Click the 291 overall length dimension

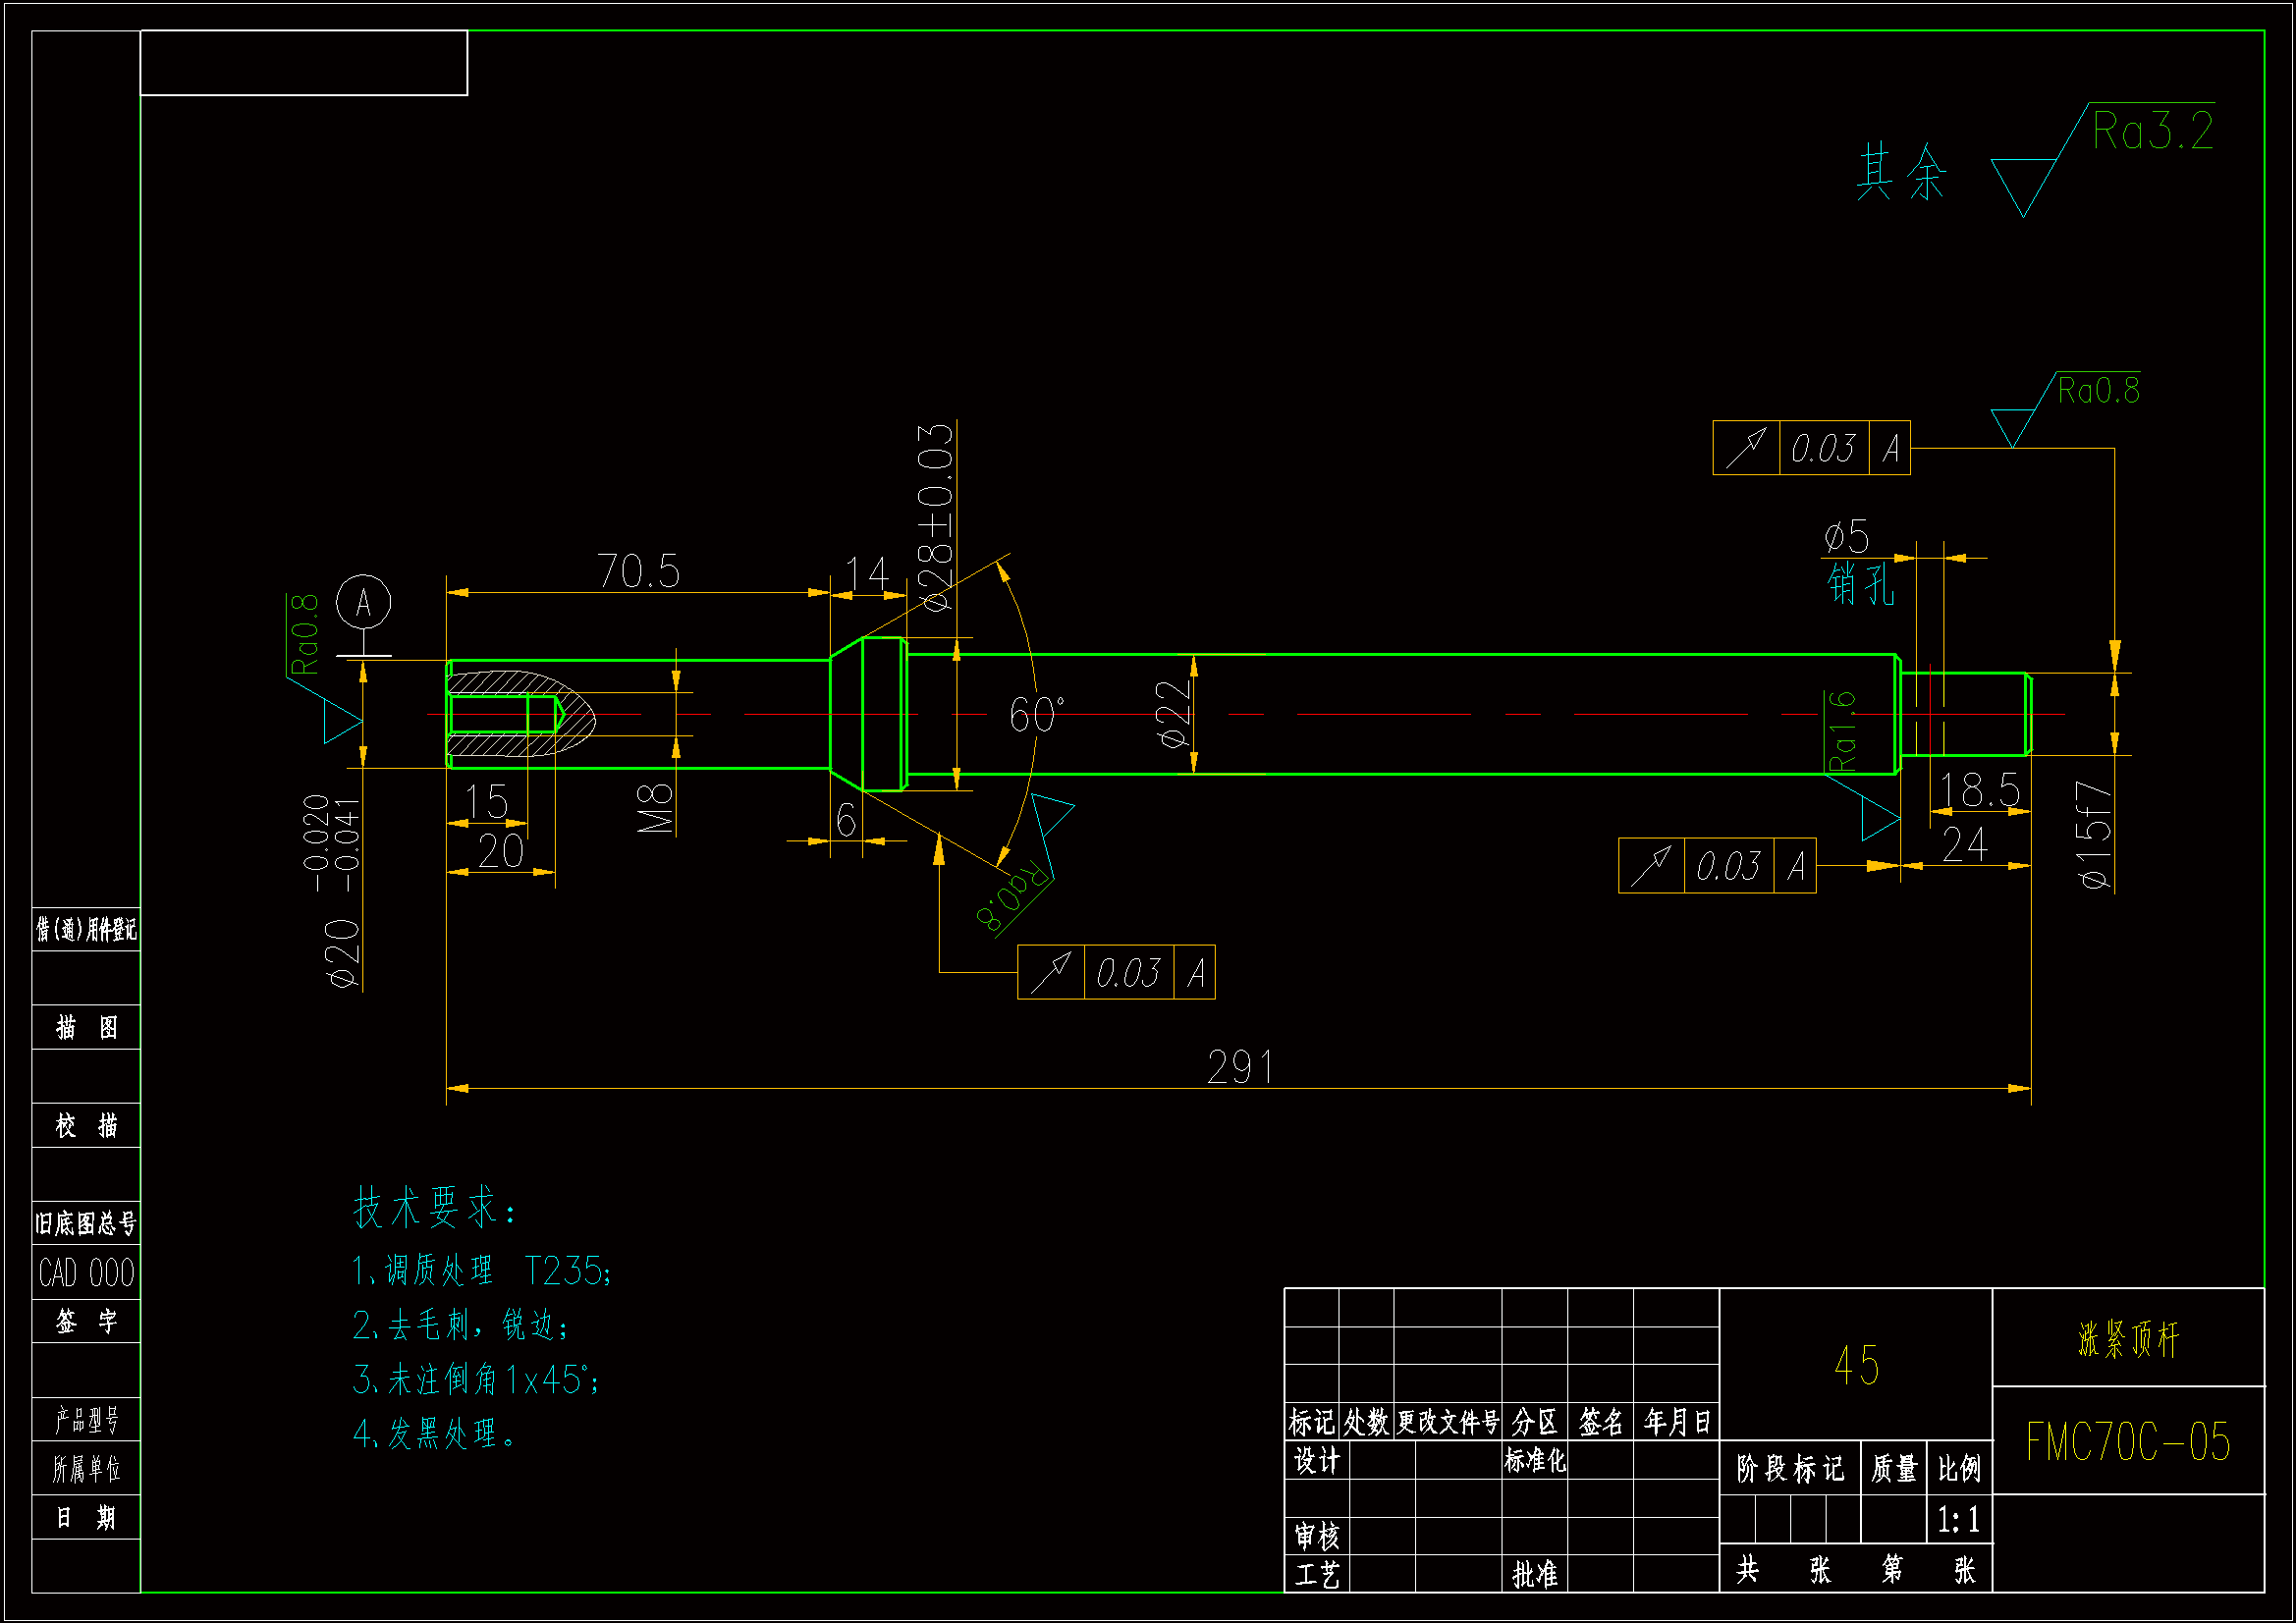[1240, 1068]
